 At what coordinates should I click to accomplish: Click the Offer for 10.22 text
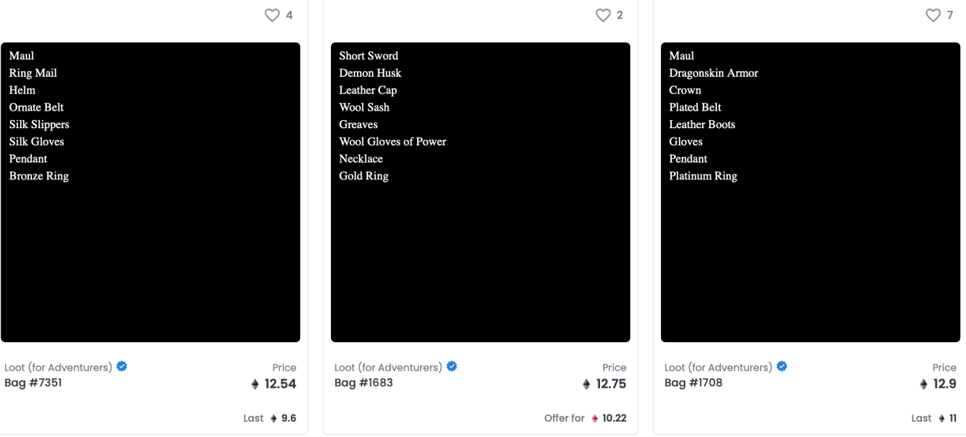click(585, 419)
